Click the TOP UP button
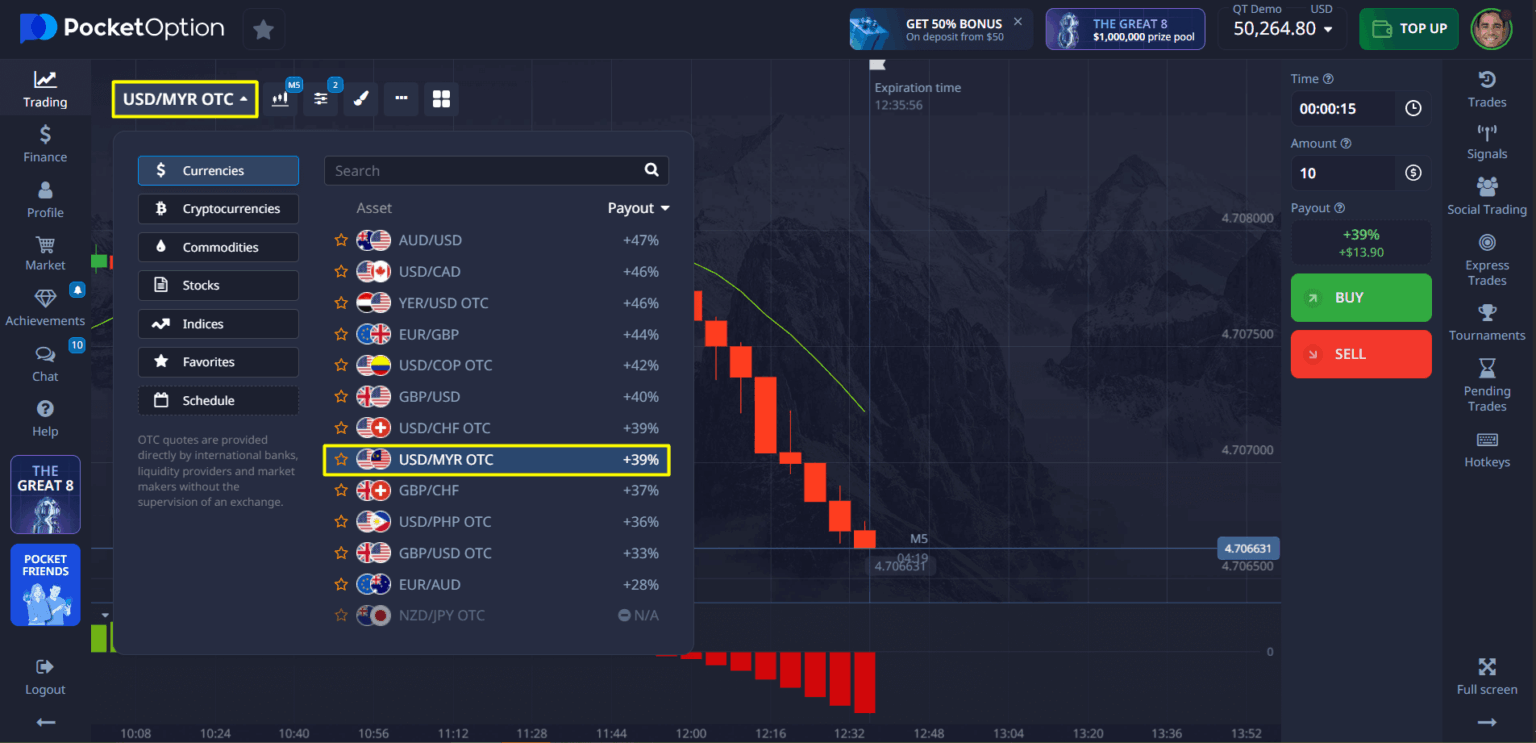 (x=1408, y=29)
